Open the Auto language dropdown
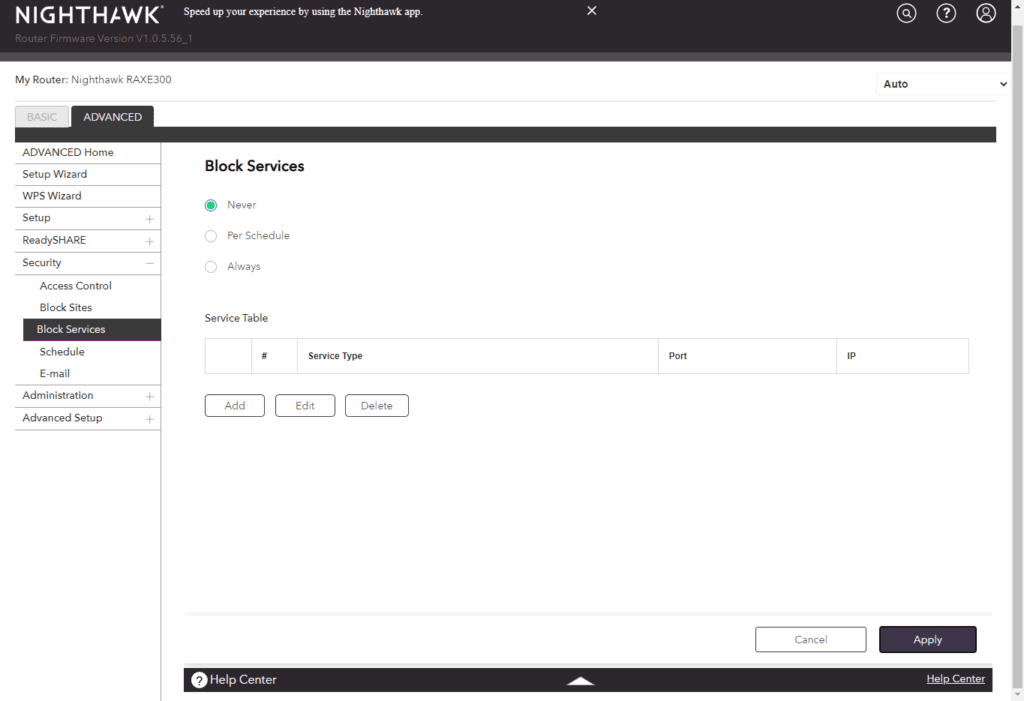The width and height of the screenshot is (1024, 701). (944, 84)
